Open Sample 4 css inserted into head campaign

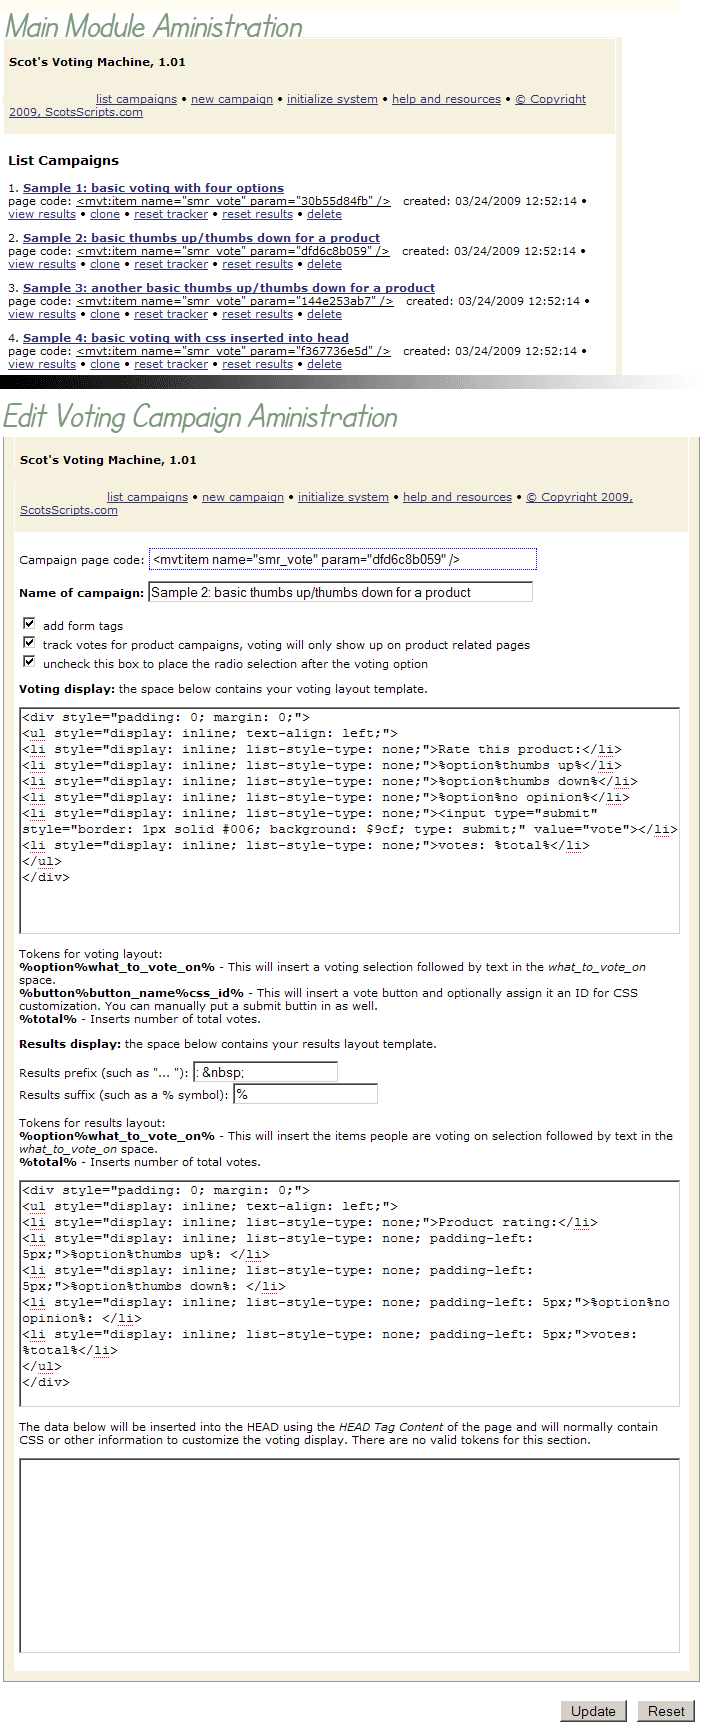coord(185,338)
